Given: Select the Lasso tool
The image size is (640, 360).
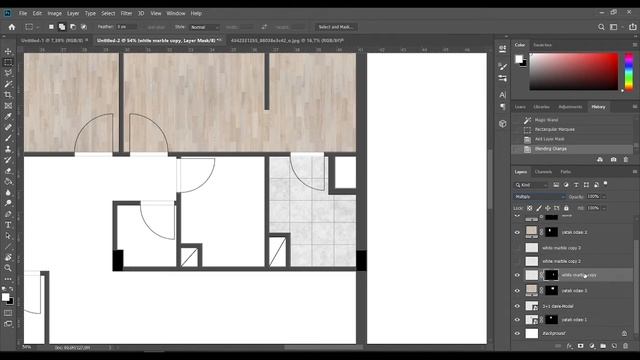Looking at the screenshot, I should click(x=8, y=73).
